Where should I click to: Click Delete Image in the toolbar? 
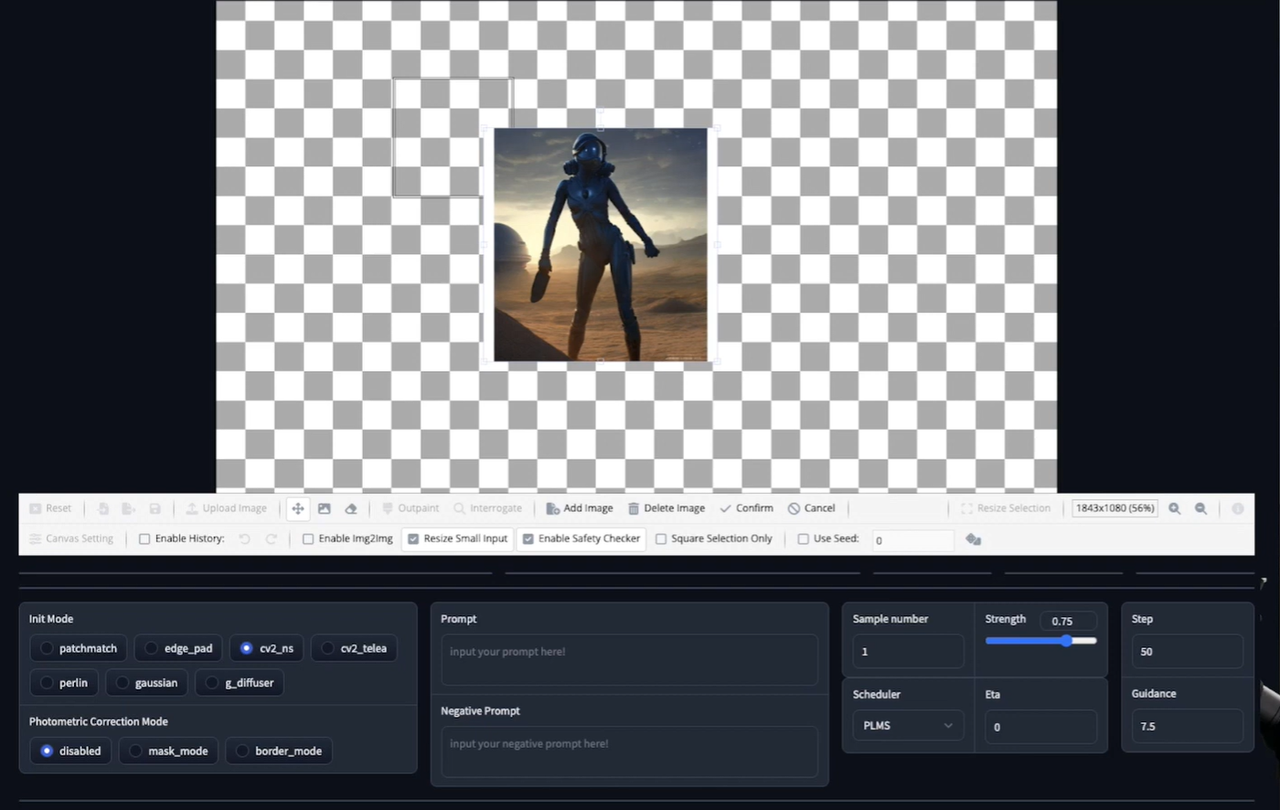pos(666,508)
